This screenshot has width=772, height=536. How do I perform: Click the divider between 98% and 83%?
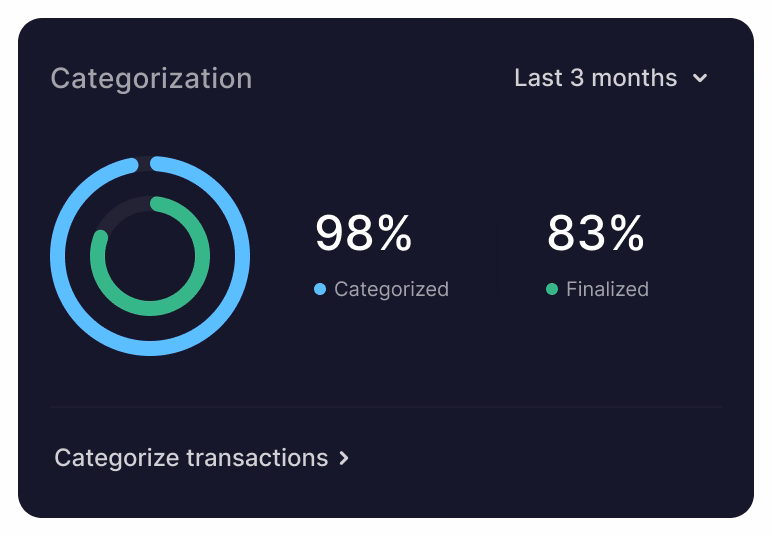pyautogui.click(x=497, y=257)
